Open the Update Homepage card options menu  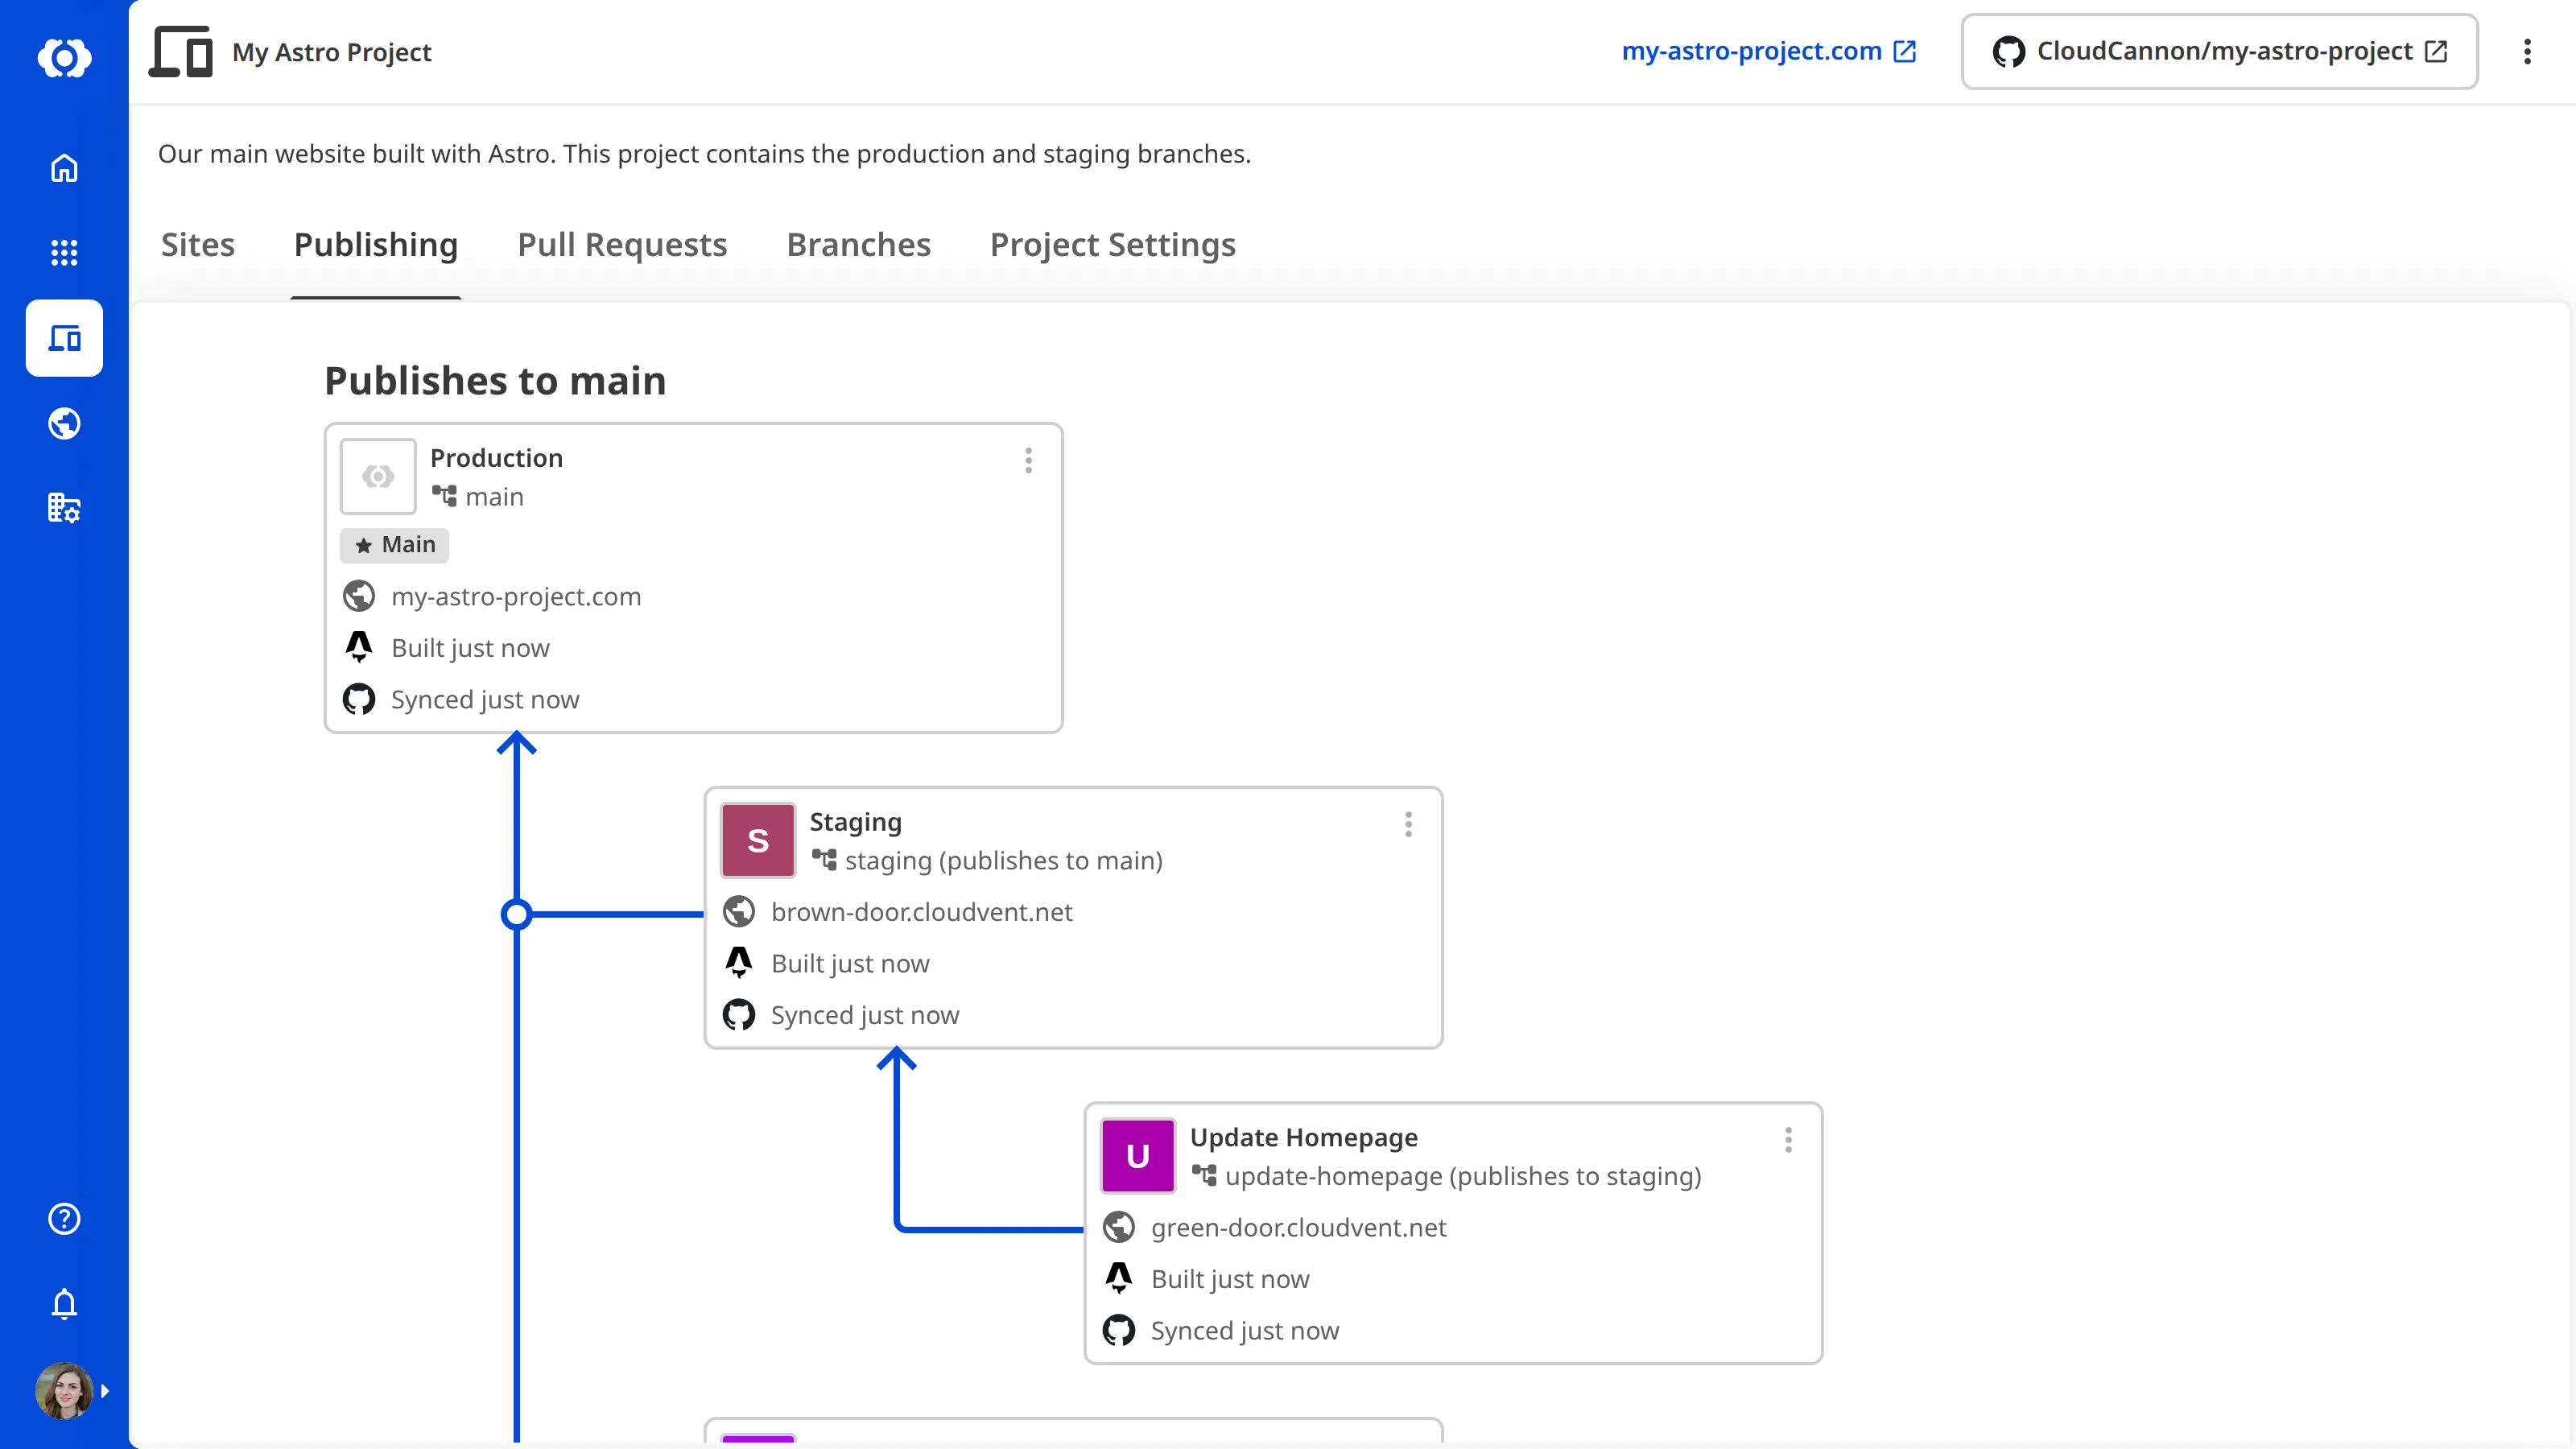tap(1788, 1140)
